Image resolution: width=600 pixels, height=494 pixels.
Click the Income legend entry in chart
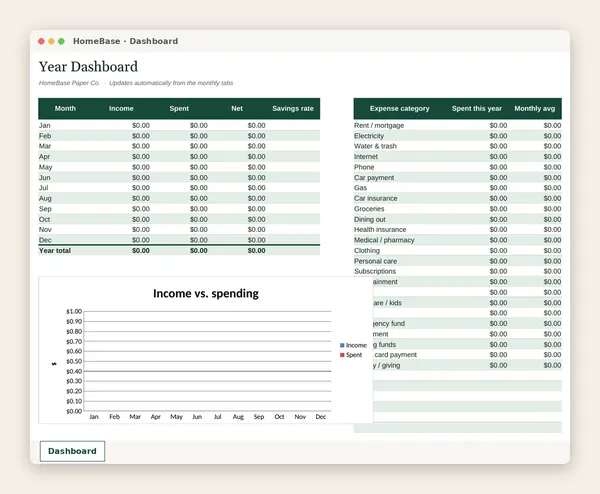click(x=353, y=345)
